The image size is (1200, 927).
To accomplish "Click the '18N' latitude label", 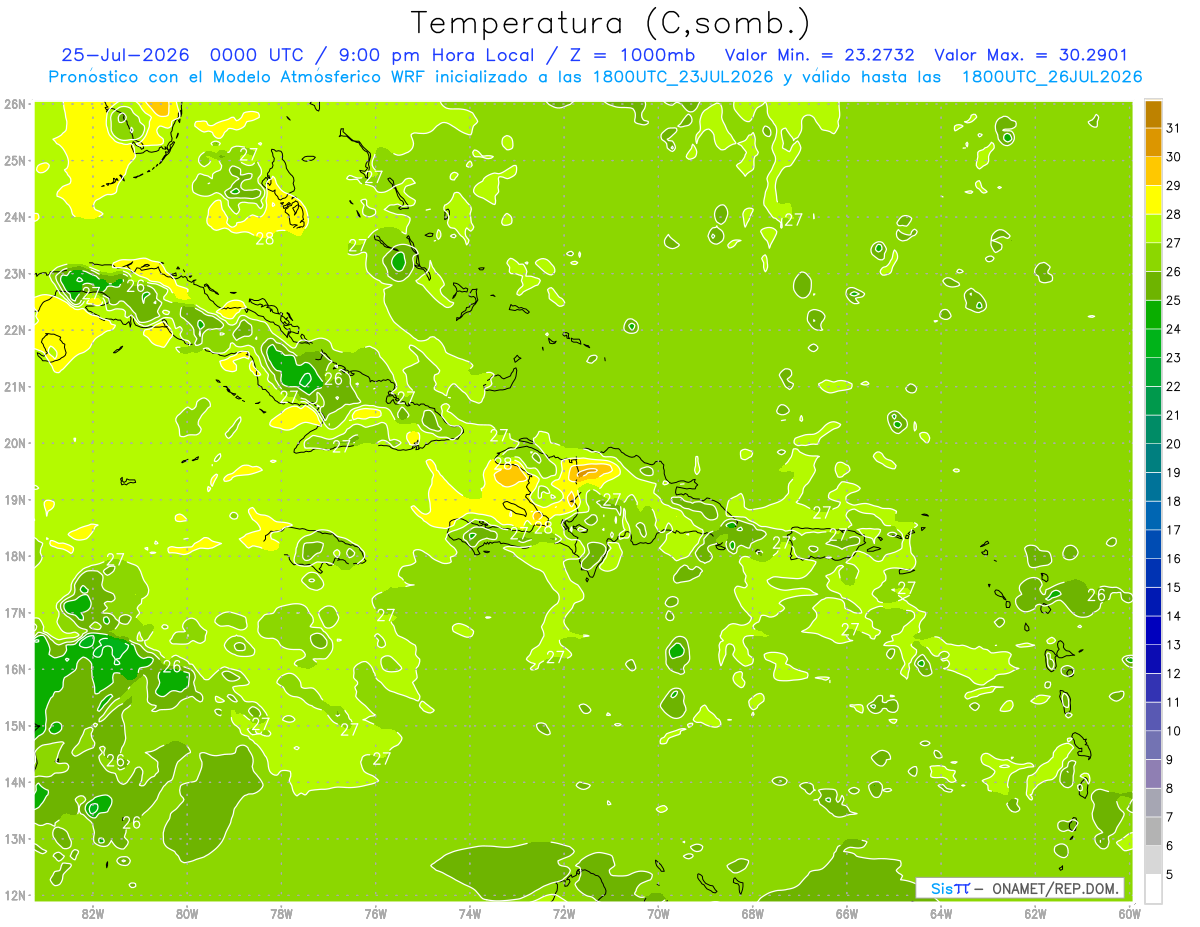I will [14, 556].
